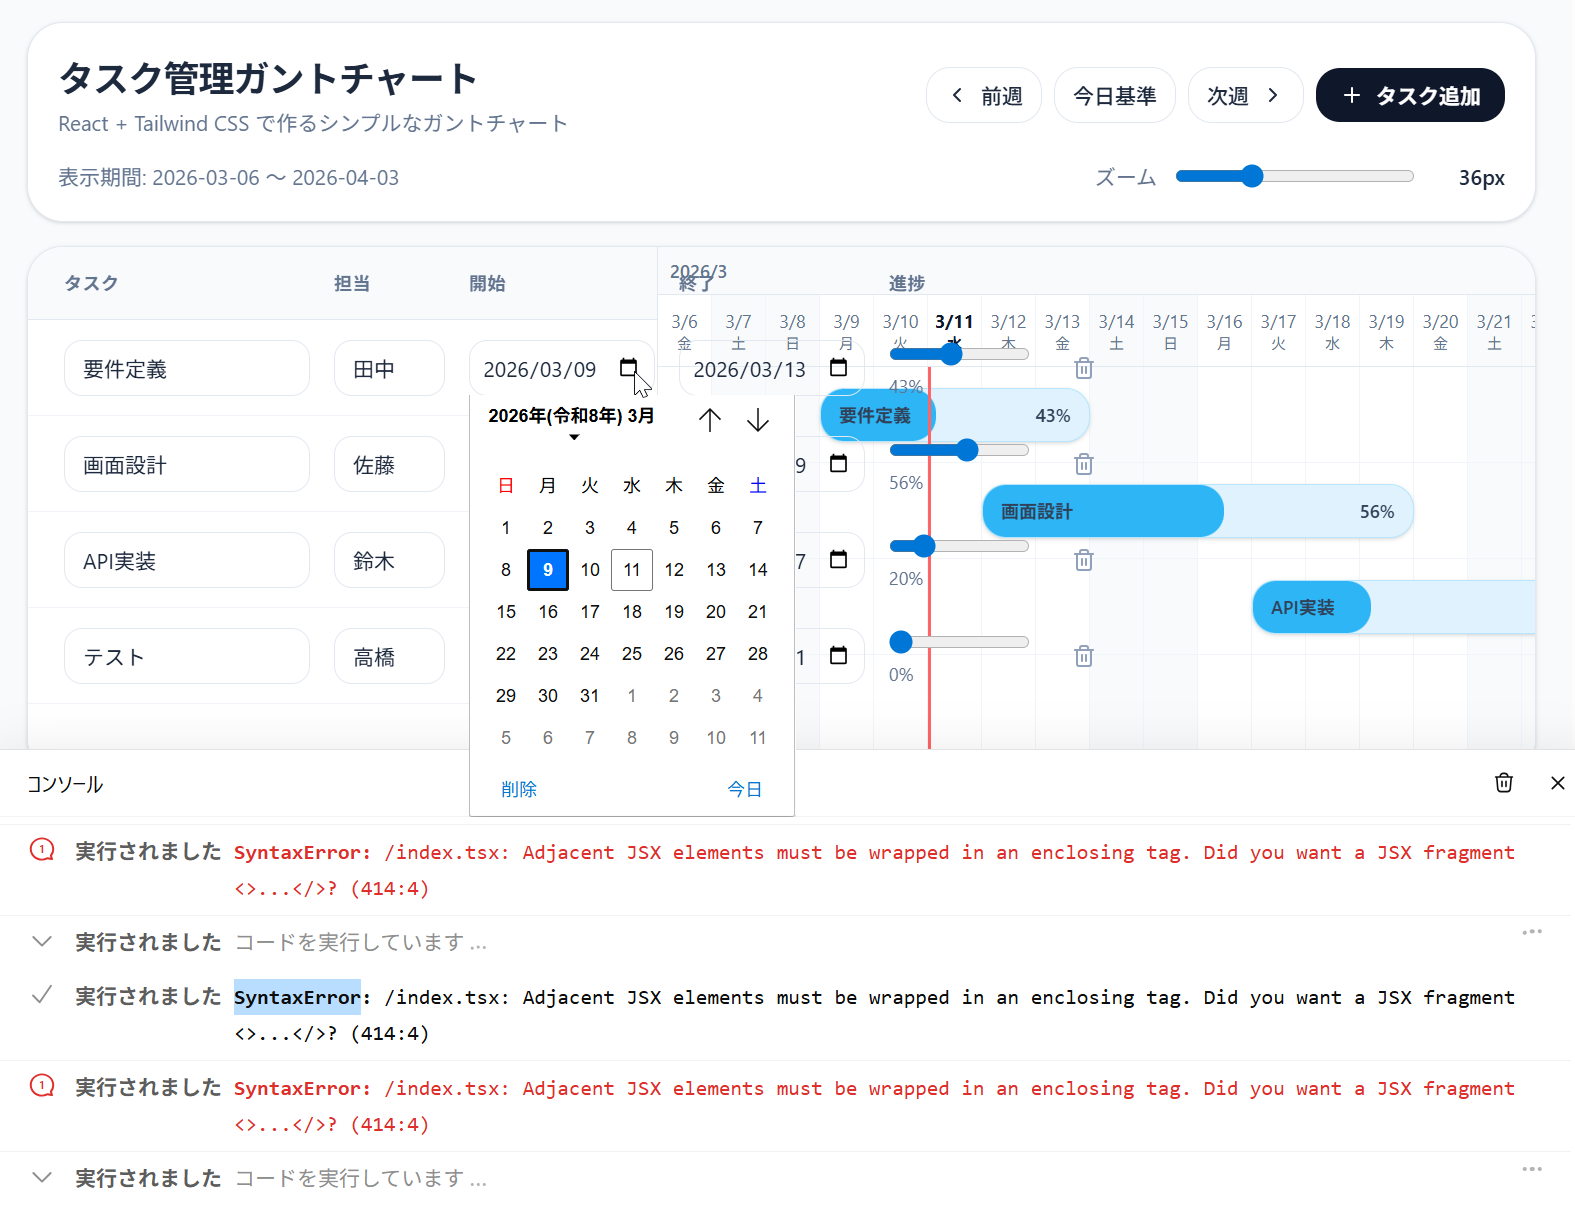Screen dimensions: 1575x1209
Task: Select day 31 in the date picker
Action: (590, 695)
